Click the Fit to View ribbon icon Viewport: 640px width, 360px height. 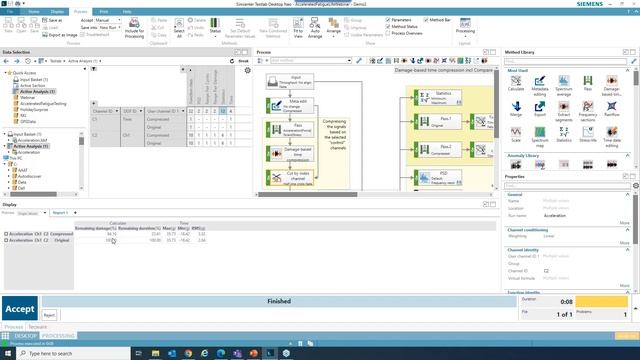tap(298, 28)
